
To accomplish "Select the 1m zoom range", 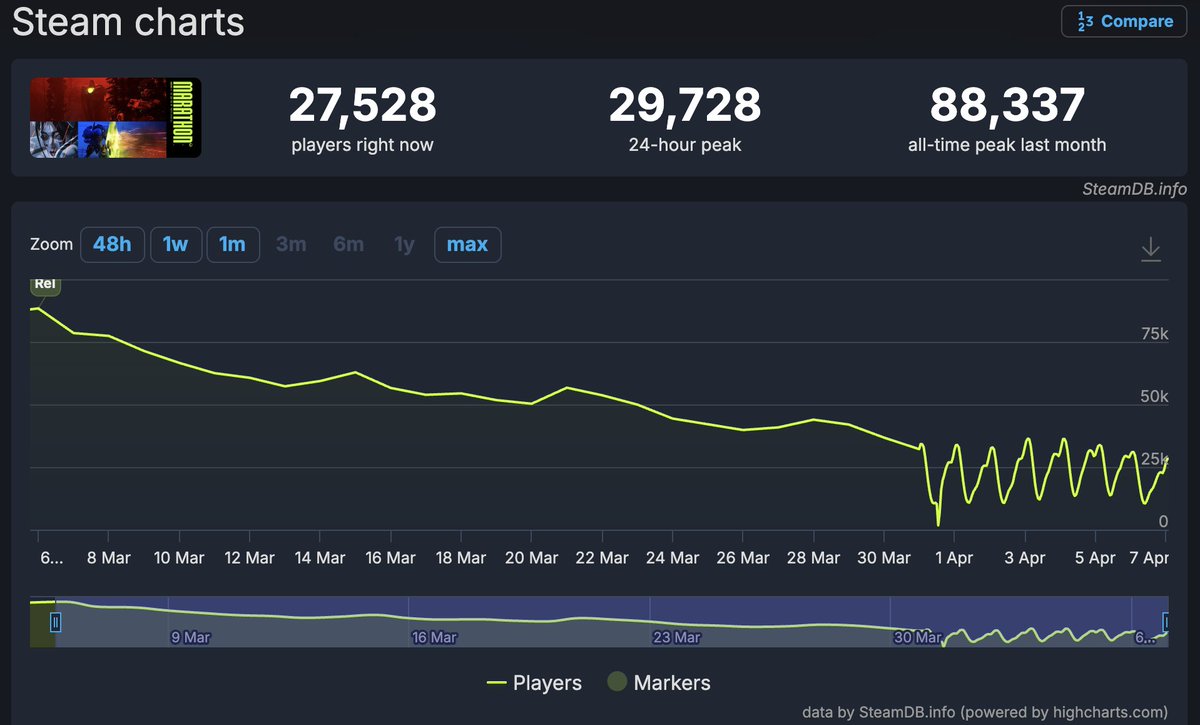I will tap(233, 244).
